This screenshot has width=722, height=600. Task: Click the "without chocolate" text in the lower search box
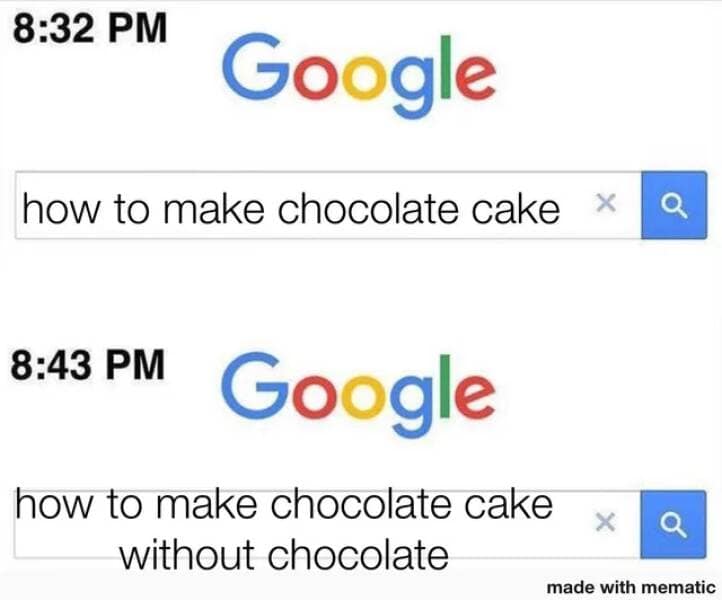pyautogui.click(x=284, y=555)
